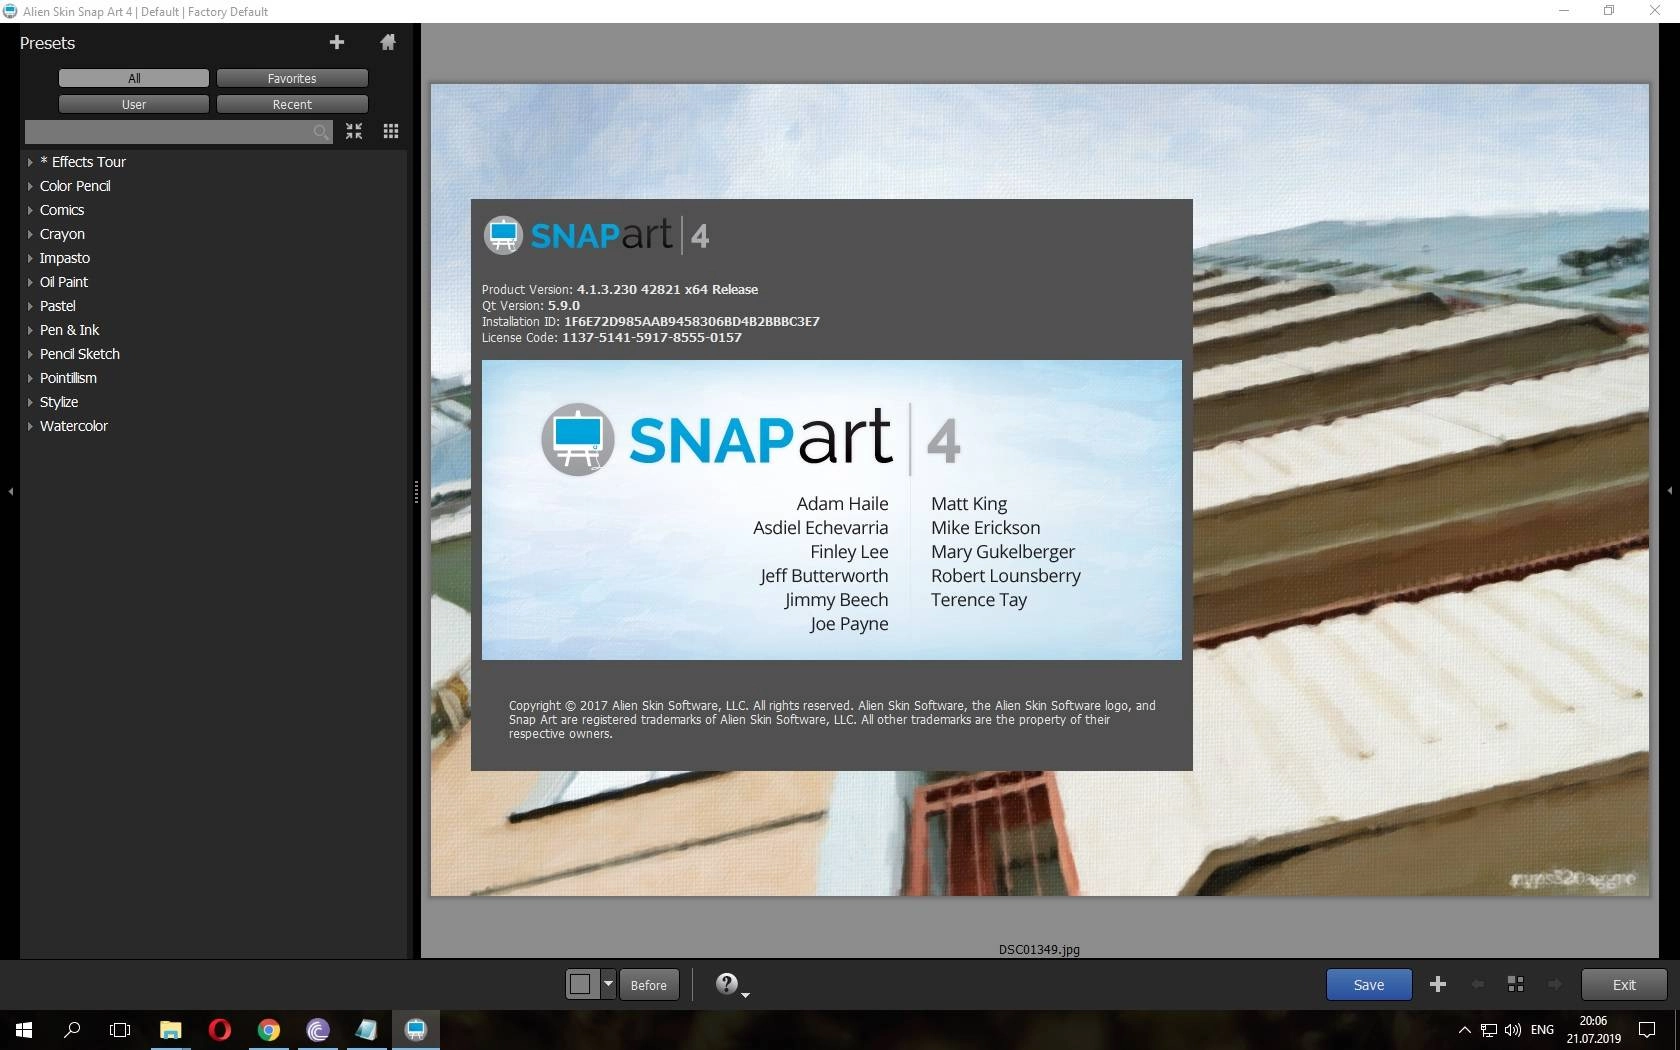Click the Installation ID text
1680x1050 pixels.
pyautogui.click(x=651, y=321)
